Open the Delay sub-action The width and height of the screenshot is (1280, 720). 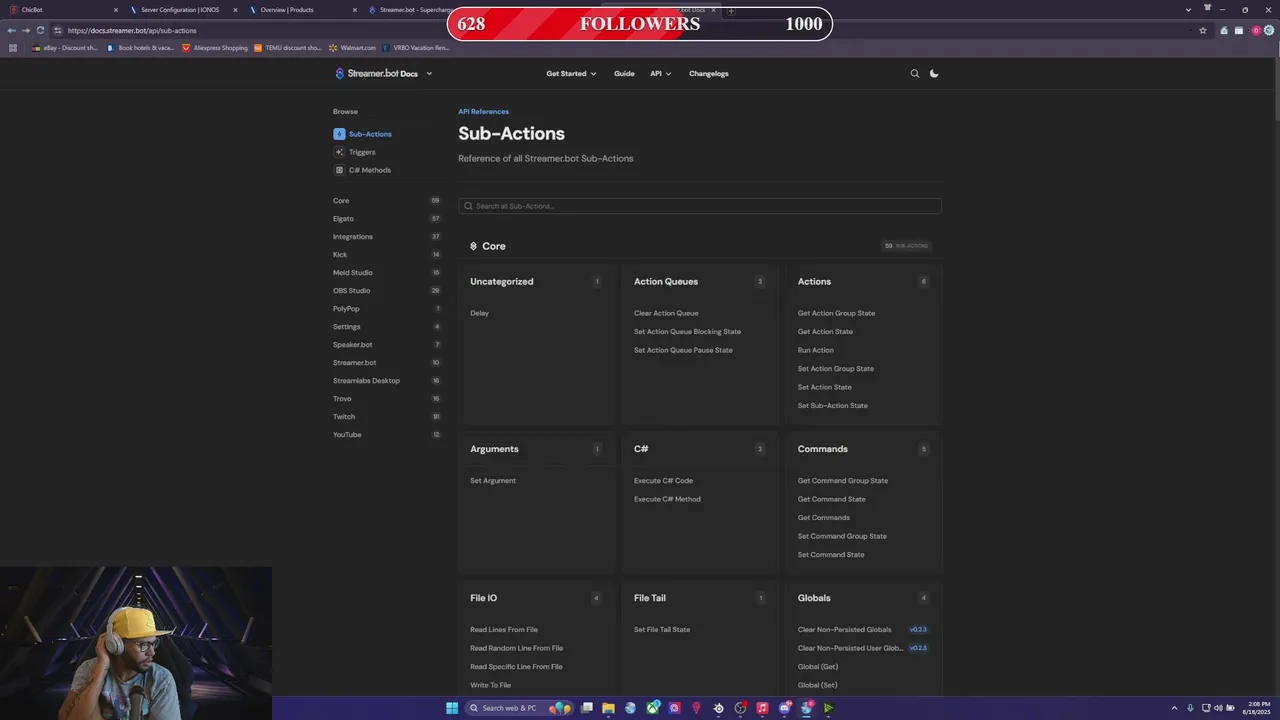(480, 313)
